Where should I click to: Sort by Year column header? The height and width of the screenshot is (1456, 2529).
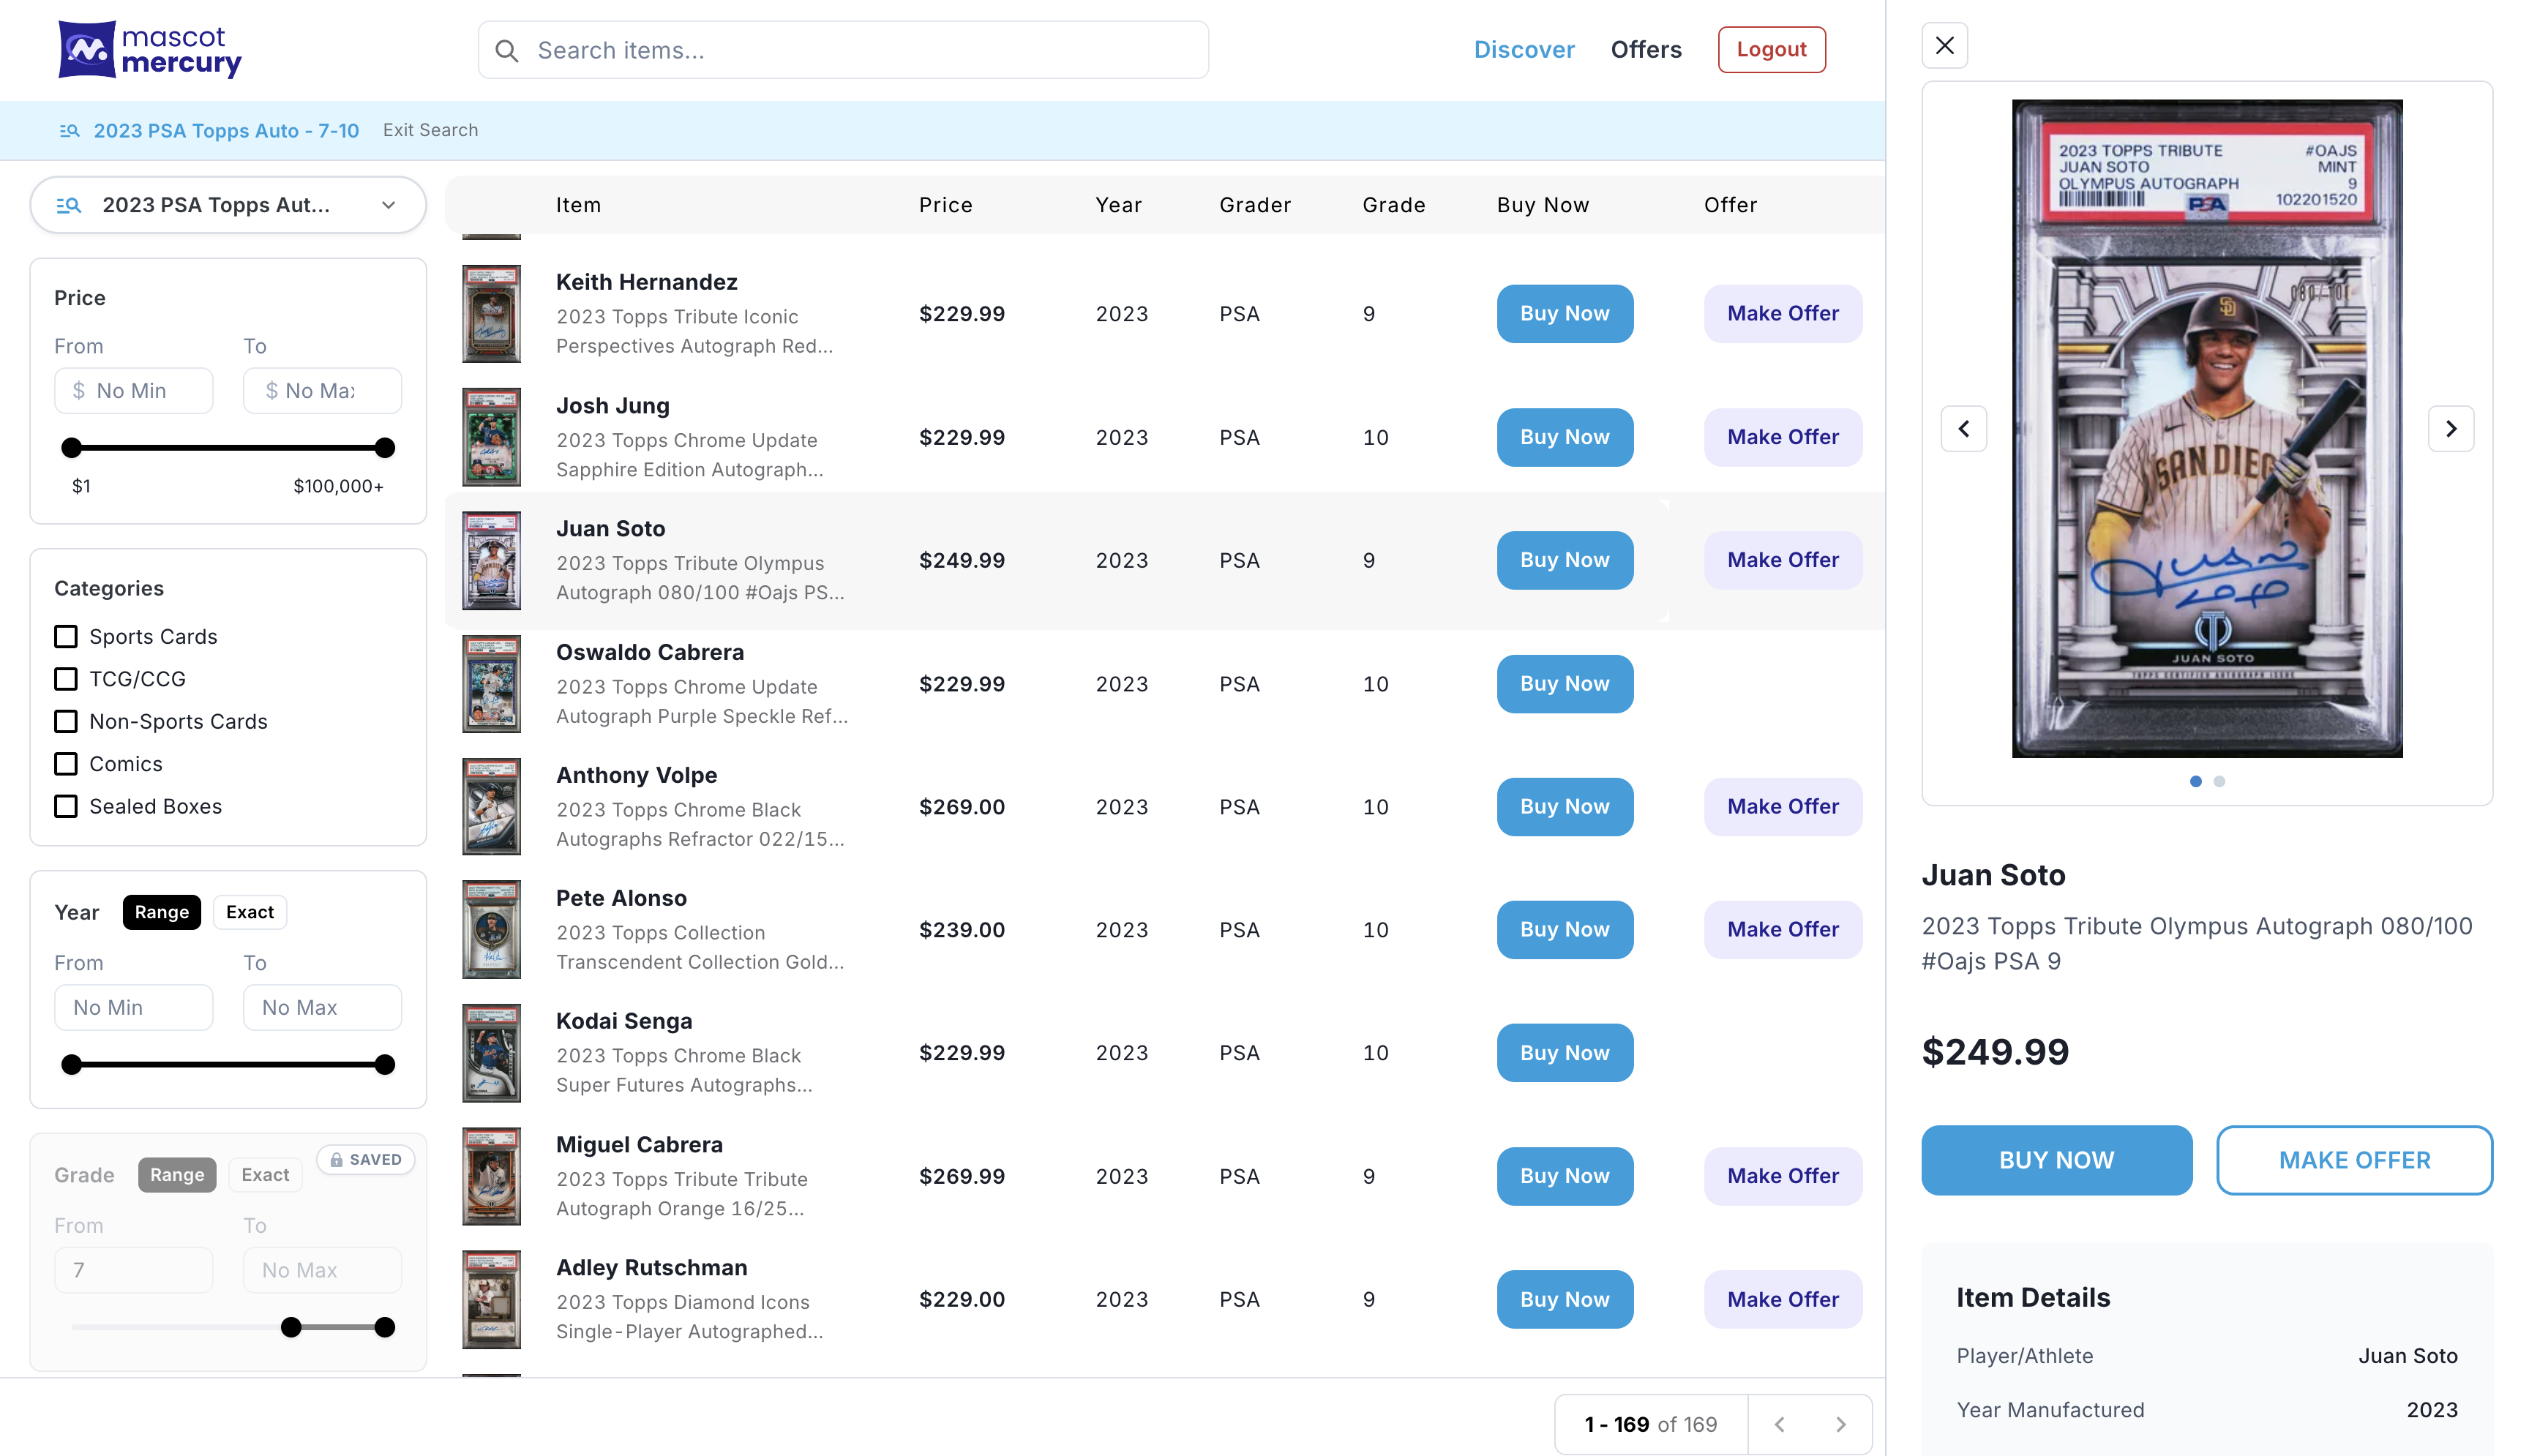[x=1118, y=205]
